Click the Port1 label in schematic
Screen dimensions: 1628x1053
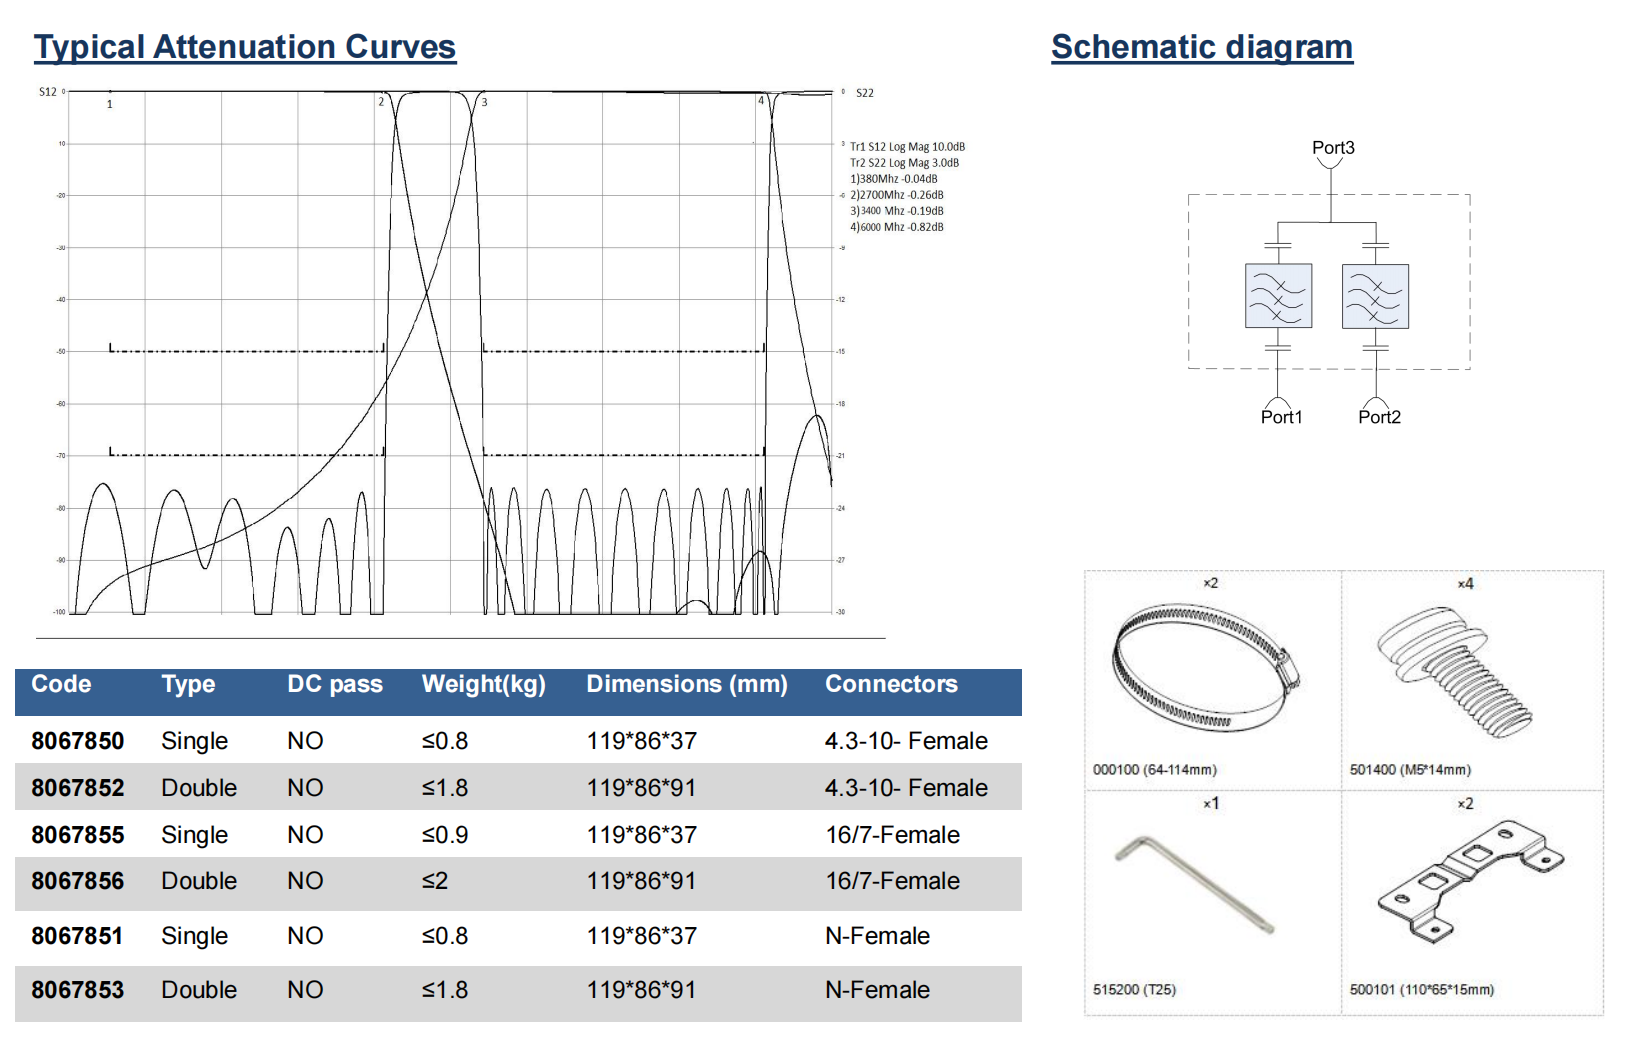(1281, 417)
